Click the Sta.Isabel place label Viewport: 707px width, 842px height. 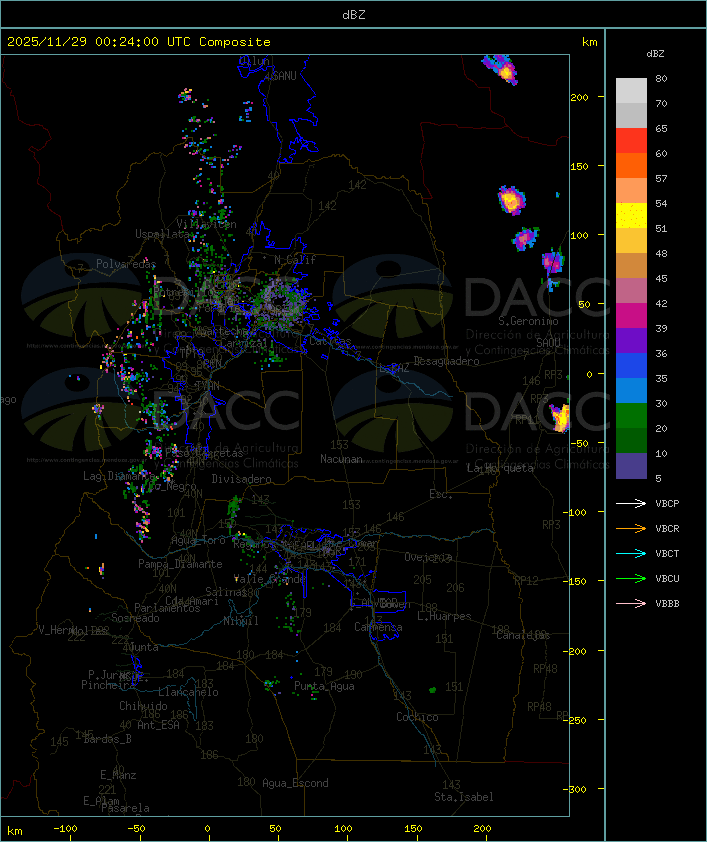pyautogui.click(x=463, y=797)
